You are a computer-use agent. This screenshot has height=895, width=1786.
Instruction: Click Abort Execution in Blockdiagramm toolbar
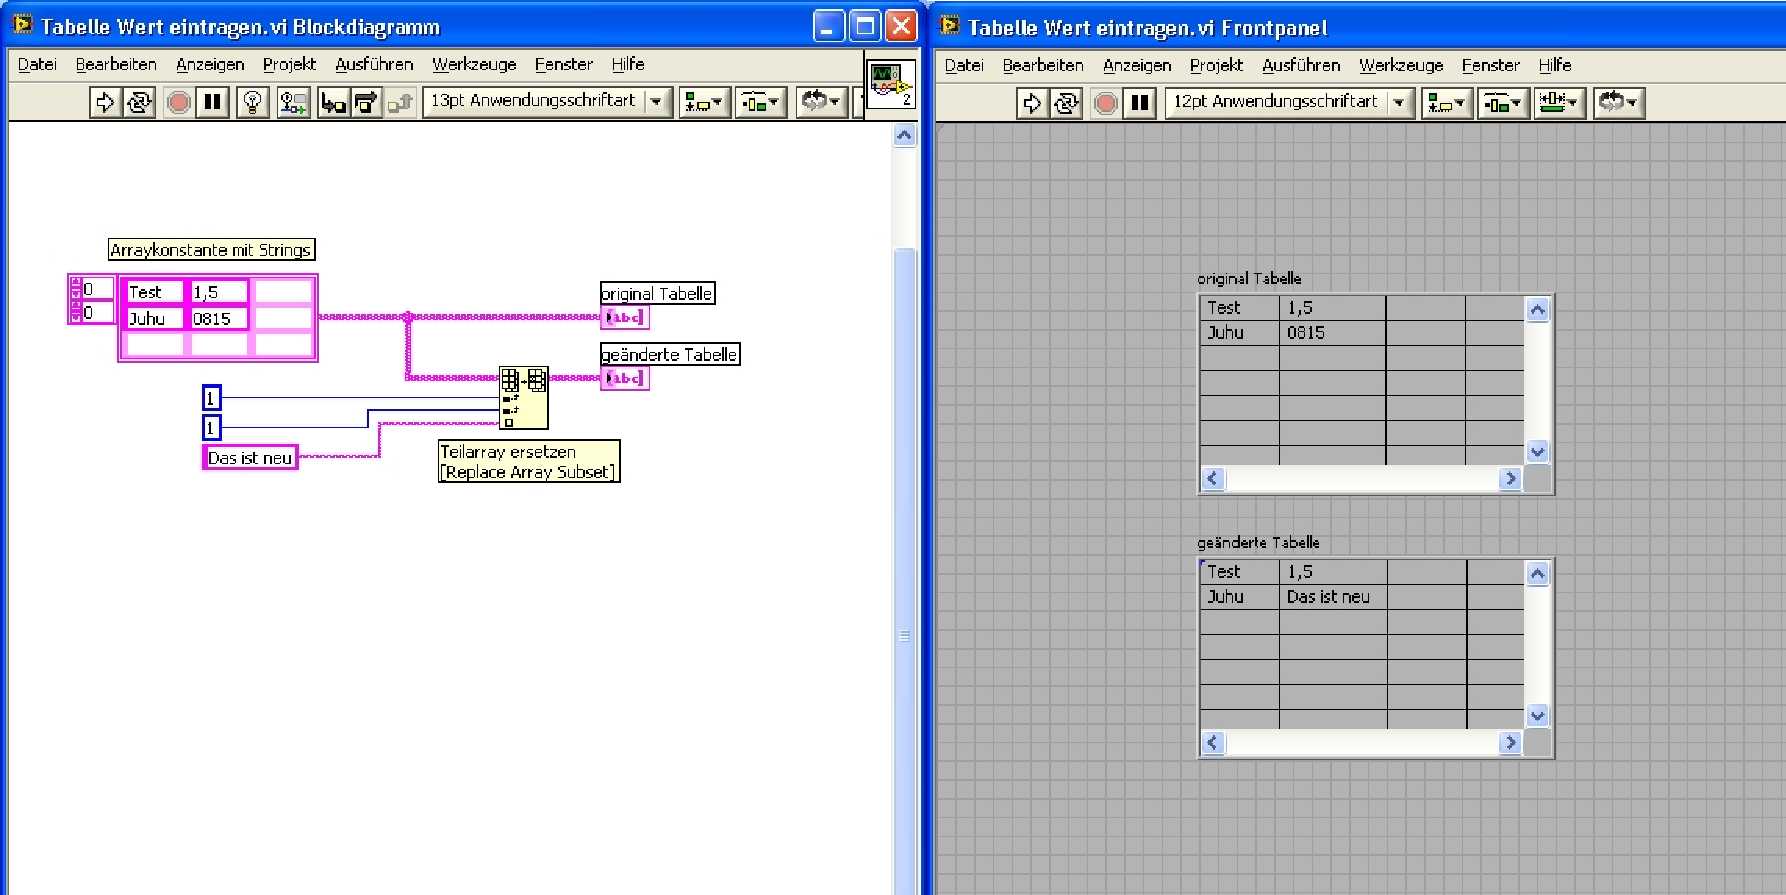click(x=179, y=102)
